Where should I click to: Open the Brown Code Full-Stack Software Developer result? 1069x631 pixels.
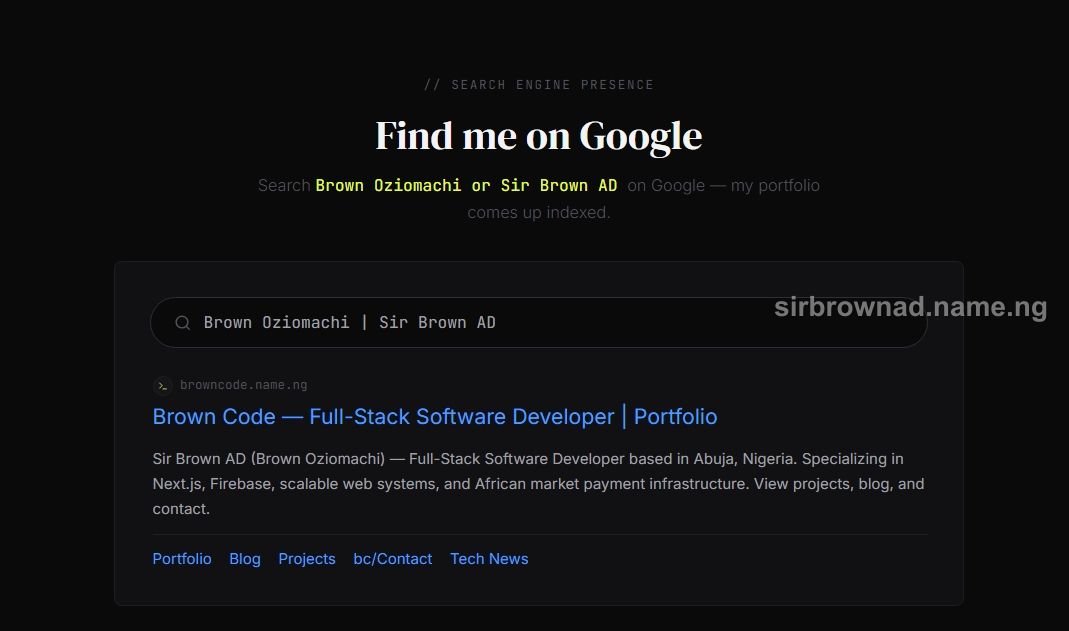tap(435, 416)
